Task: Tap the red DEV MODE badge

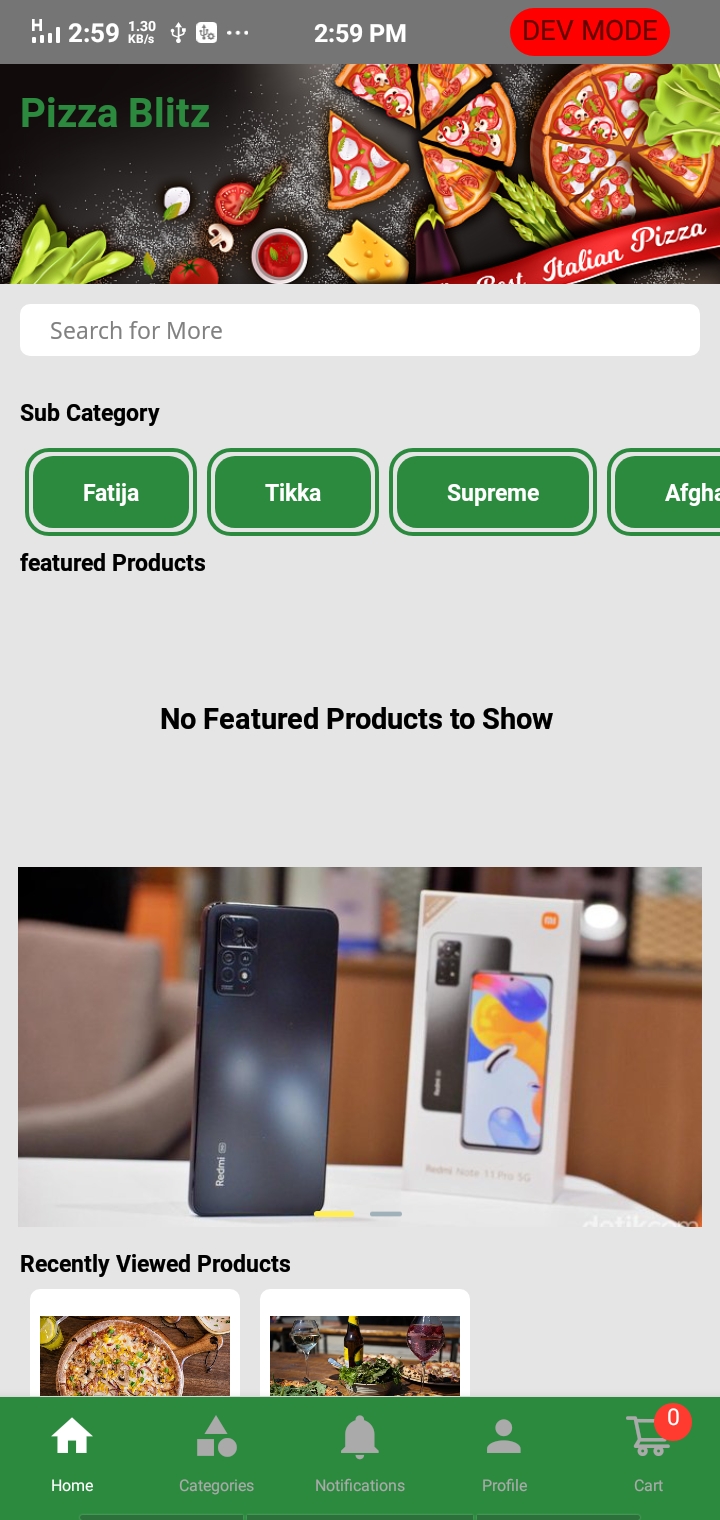Action: (590, 31)
